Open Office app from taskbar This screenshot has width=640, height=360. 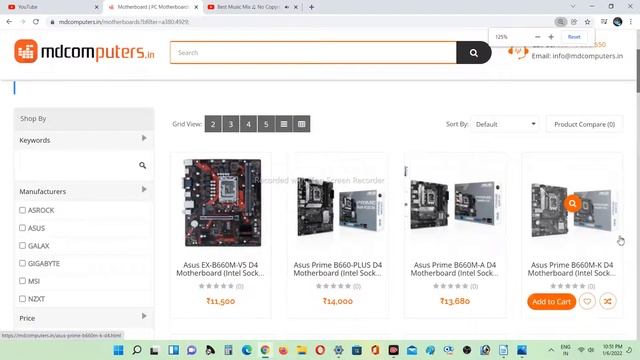(375, 350)
